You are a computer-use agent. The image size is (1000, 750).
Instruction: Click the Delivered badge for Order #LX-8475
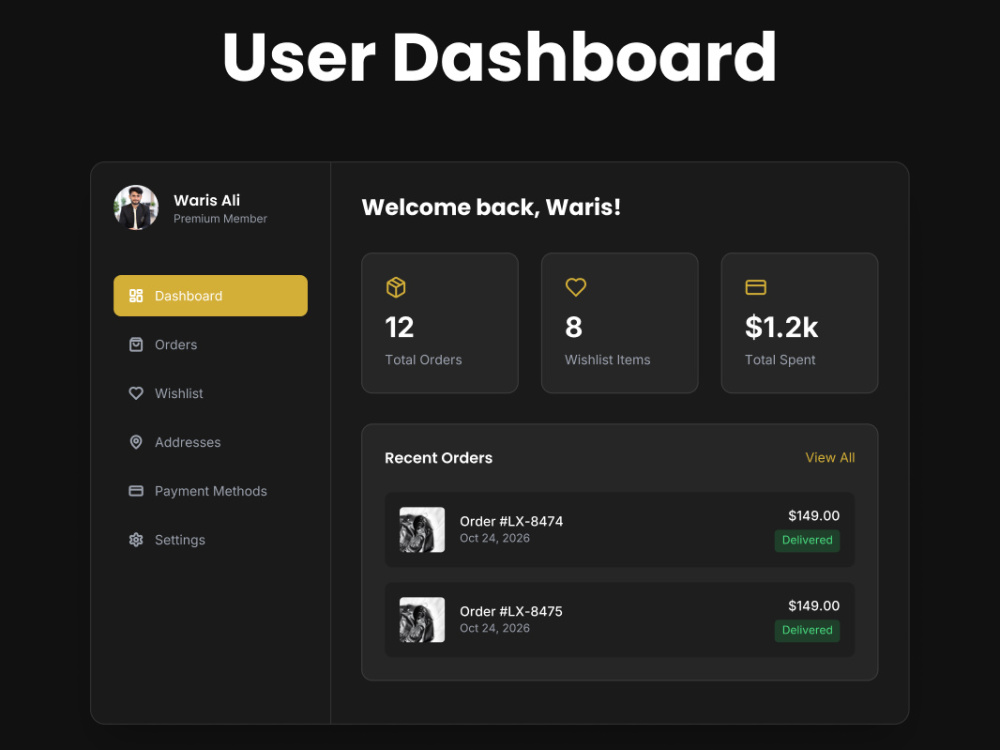(807, 630)
